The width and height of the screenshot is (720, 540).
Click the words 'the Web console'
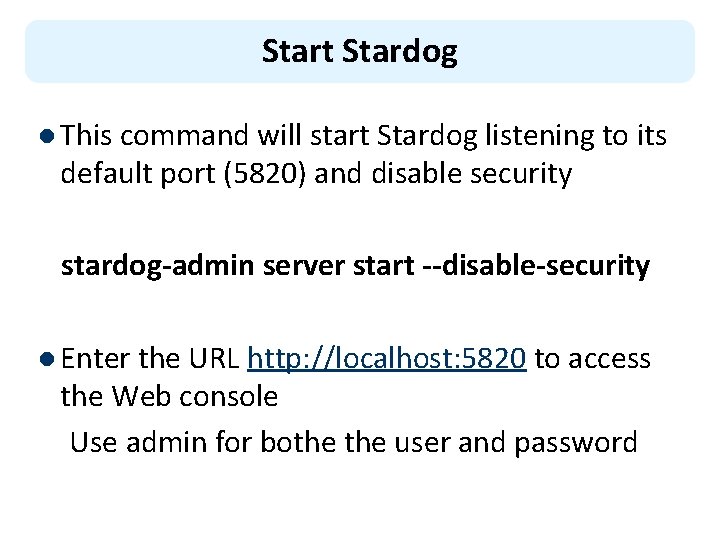(x=169, y=396)
